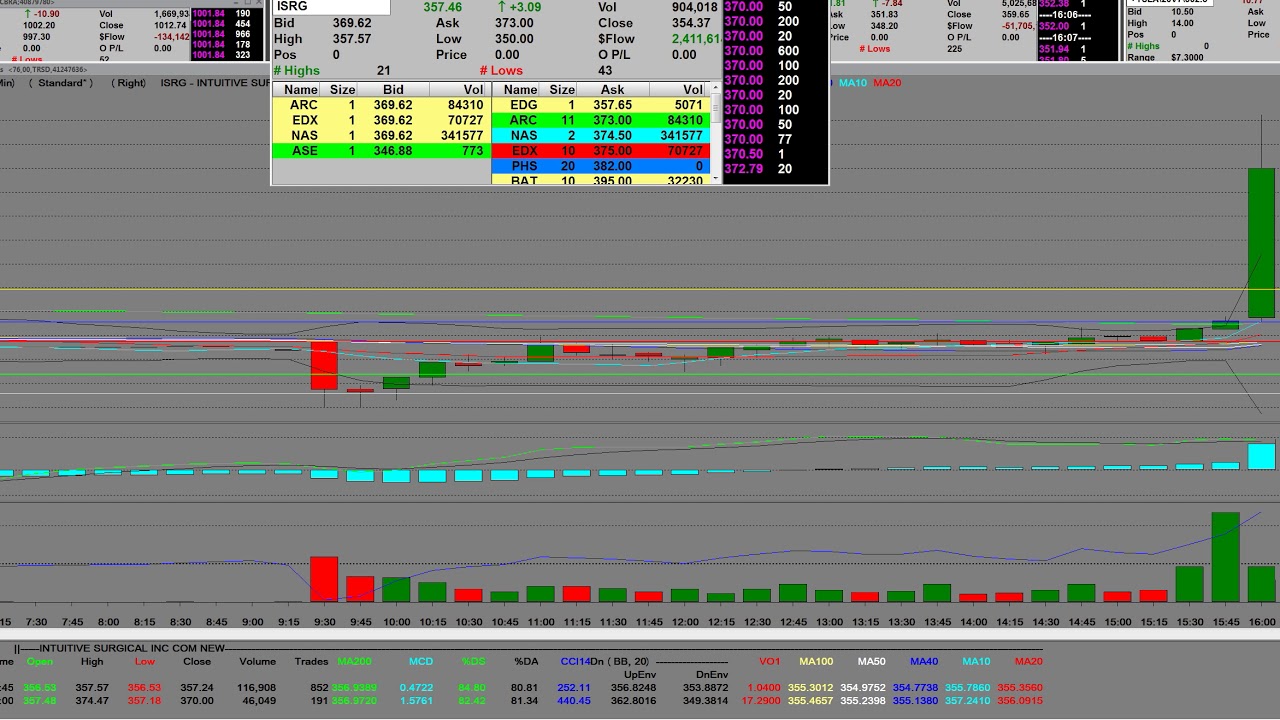This screenshot has width=1280, height=720.
Task: Click the red MA20 legend at chart top
Action: 887,83
